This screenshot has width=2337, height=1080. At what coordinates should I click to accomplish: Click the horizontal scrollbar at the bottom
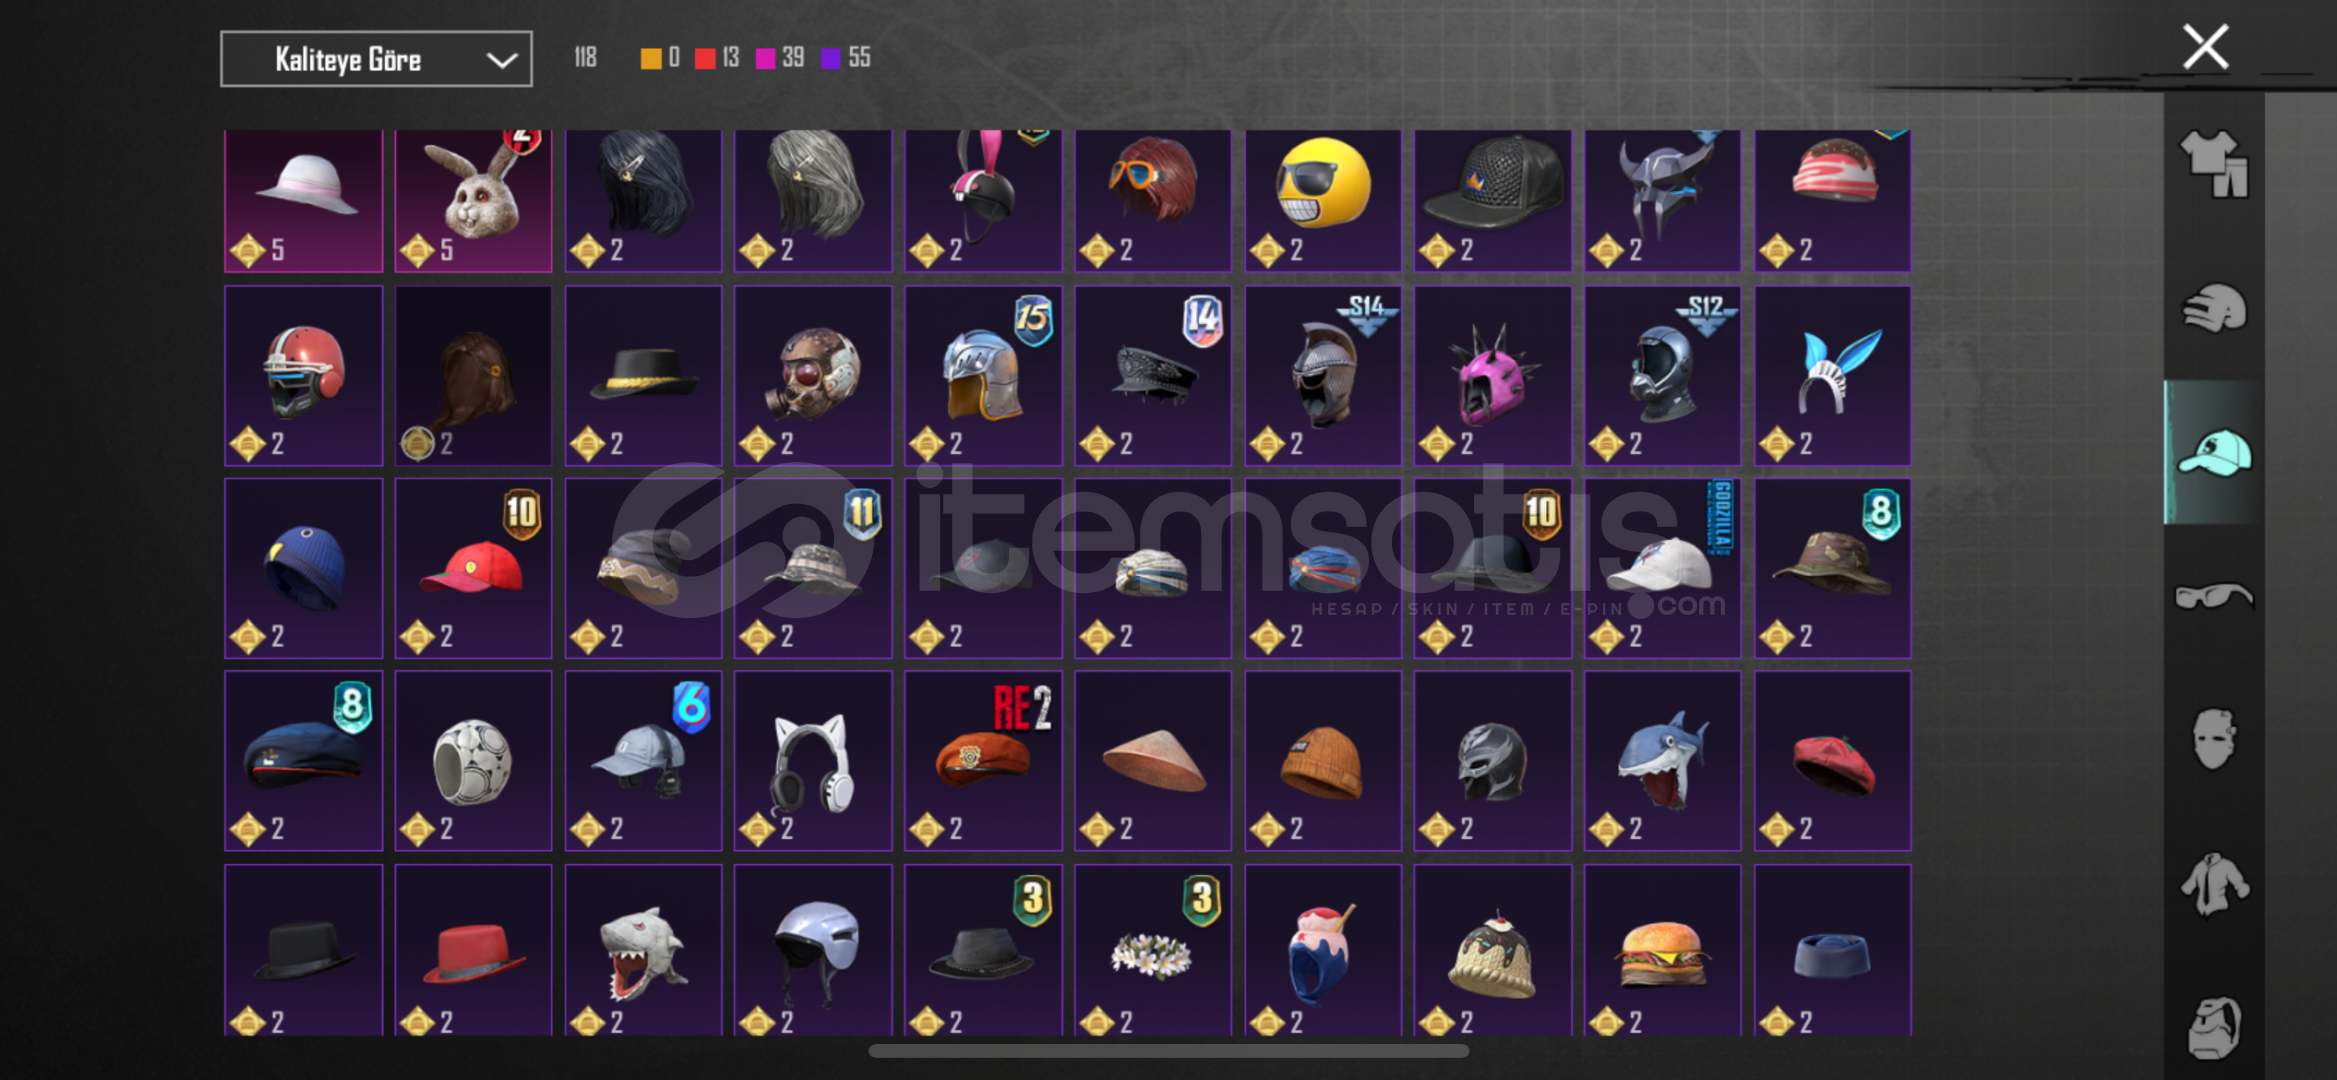(x=1168, y=1051)
